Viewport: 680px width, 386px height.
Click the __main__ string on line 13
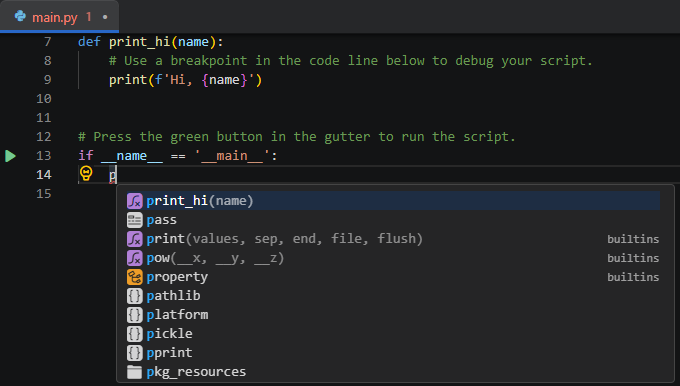point(232,156)
